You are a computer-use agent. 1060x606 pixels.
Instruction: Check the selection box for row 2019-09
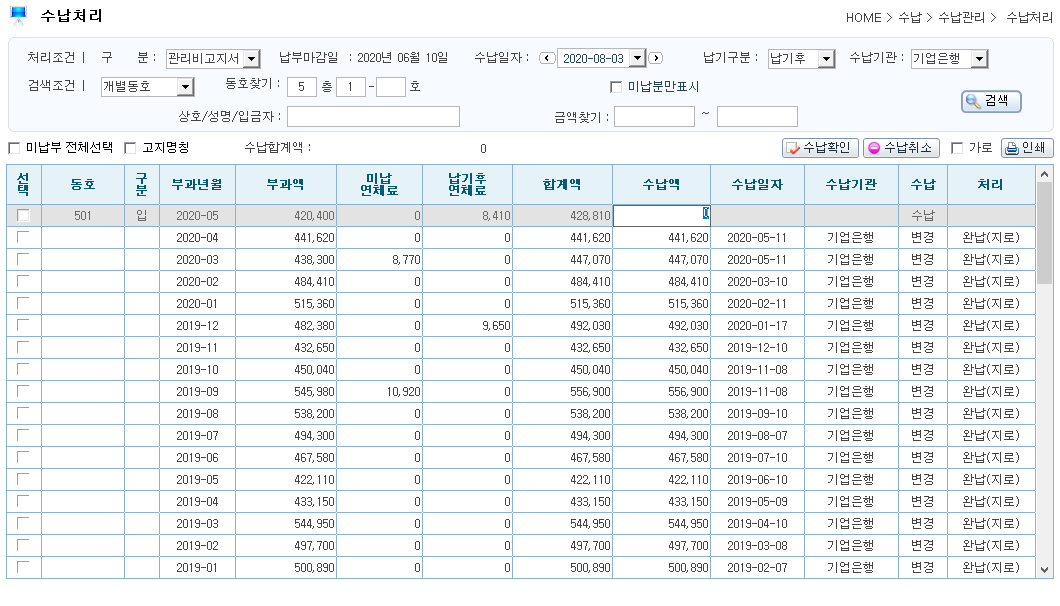tap(24, 391)
